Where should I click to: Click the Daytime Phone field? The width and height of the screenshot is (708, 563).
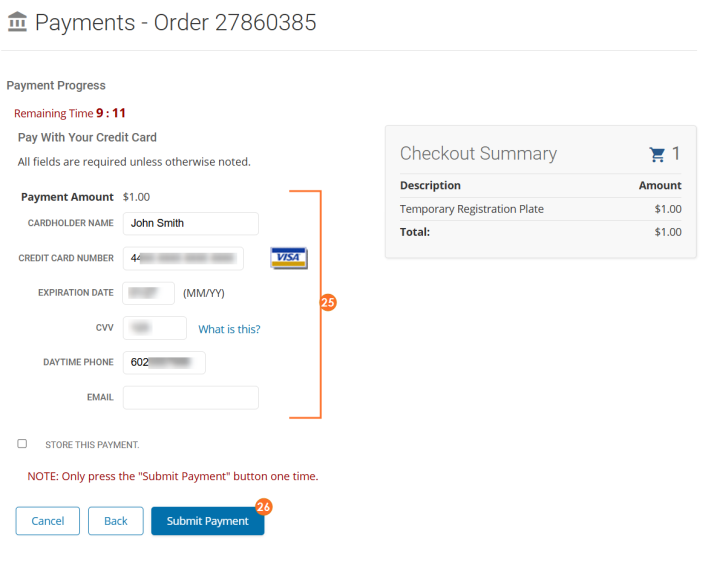point(164,363)
